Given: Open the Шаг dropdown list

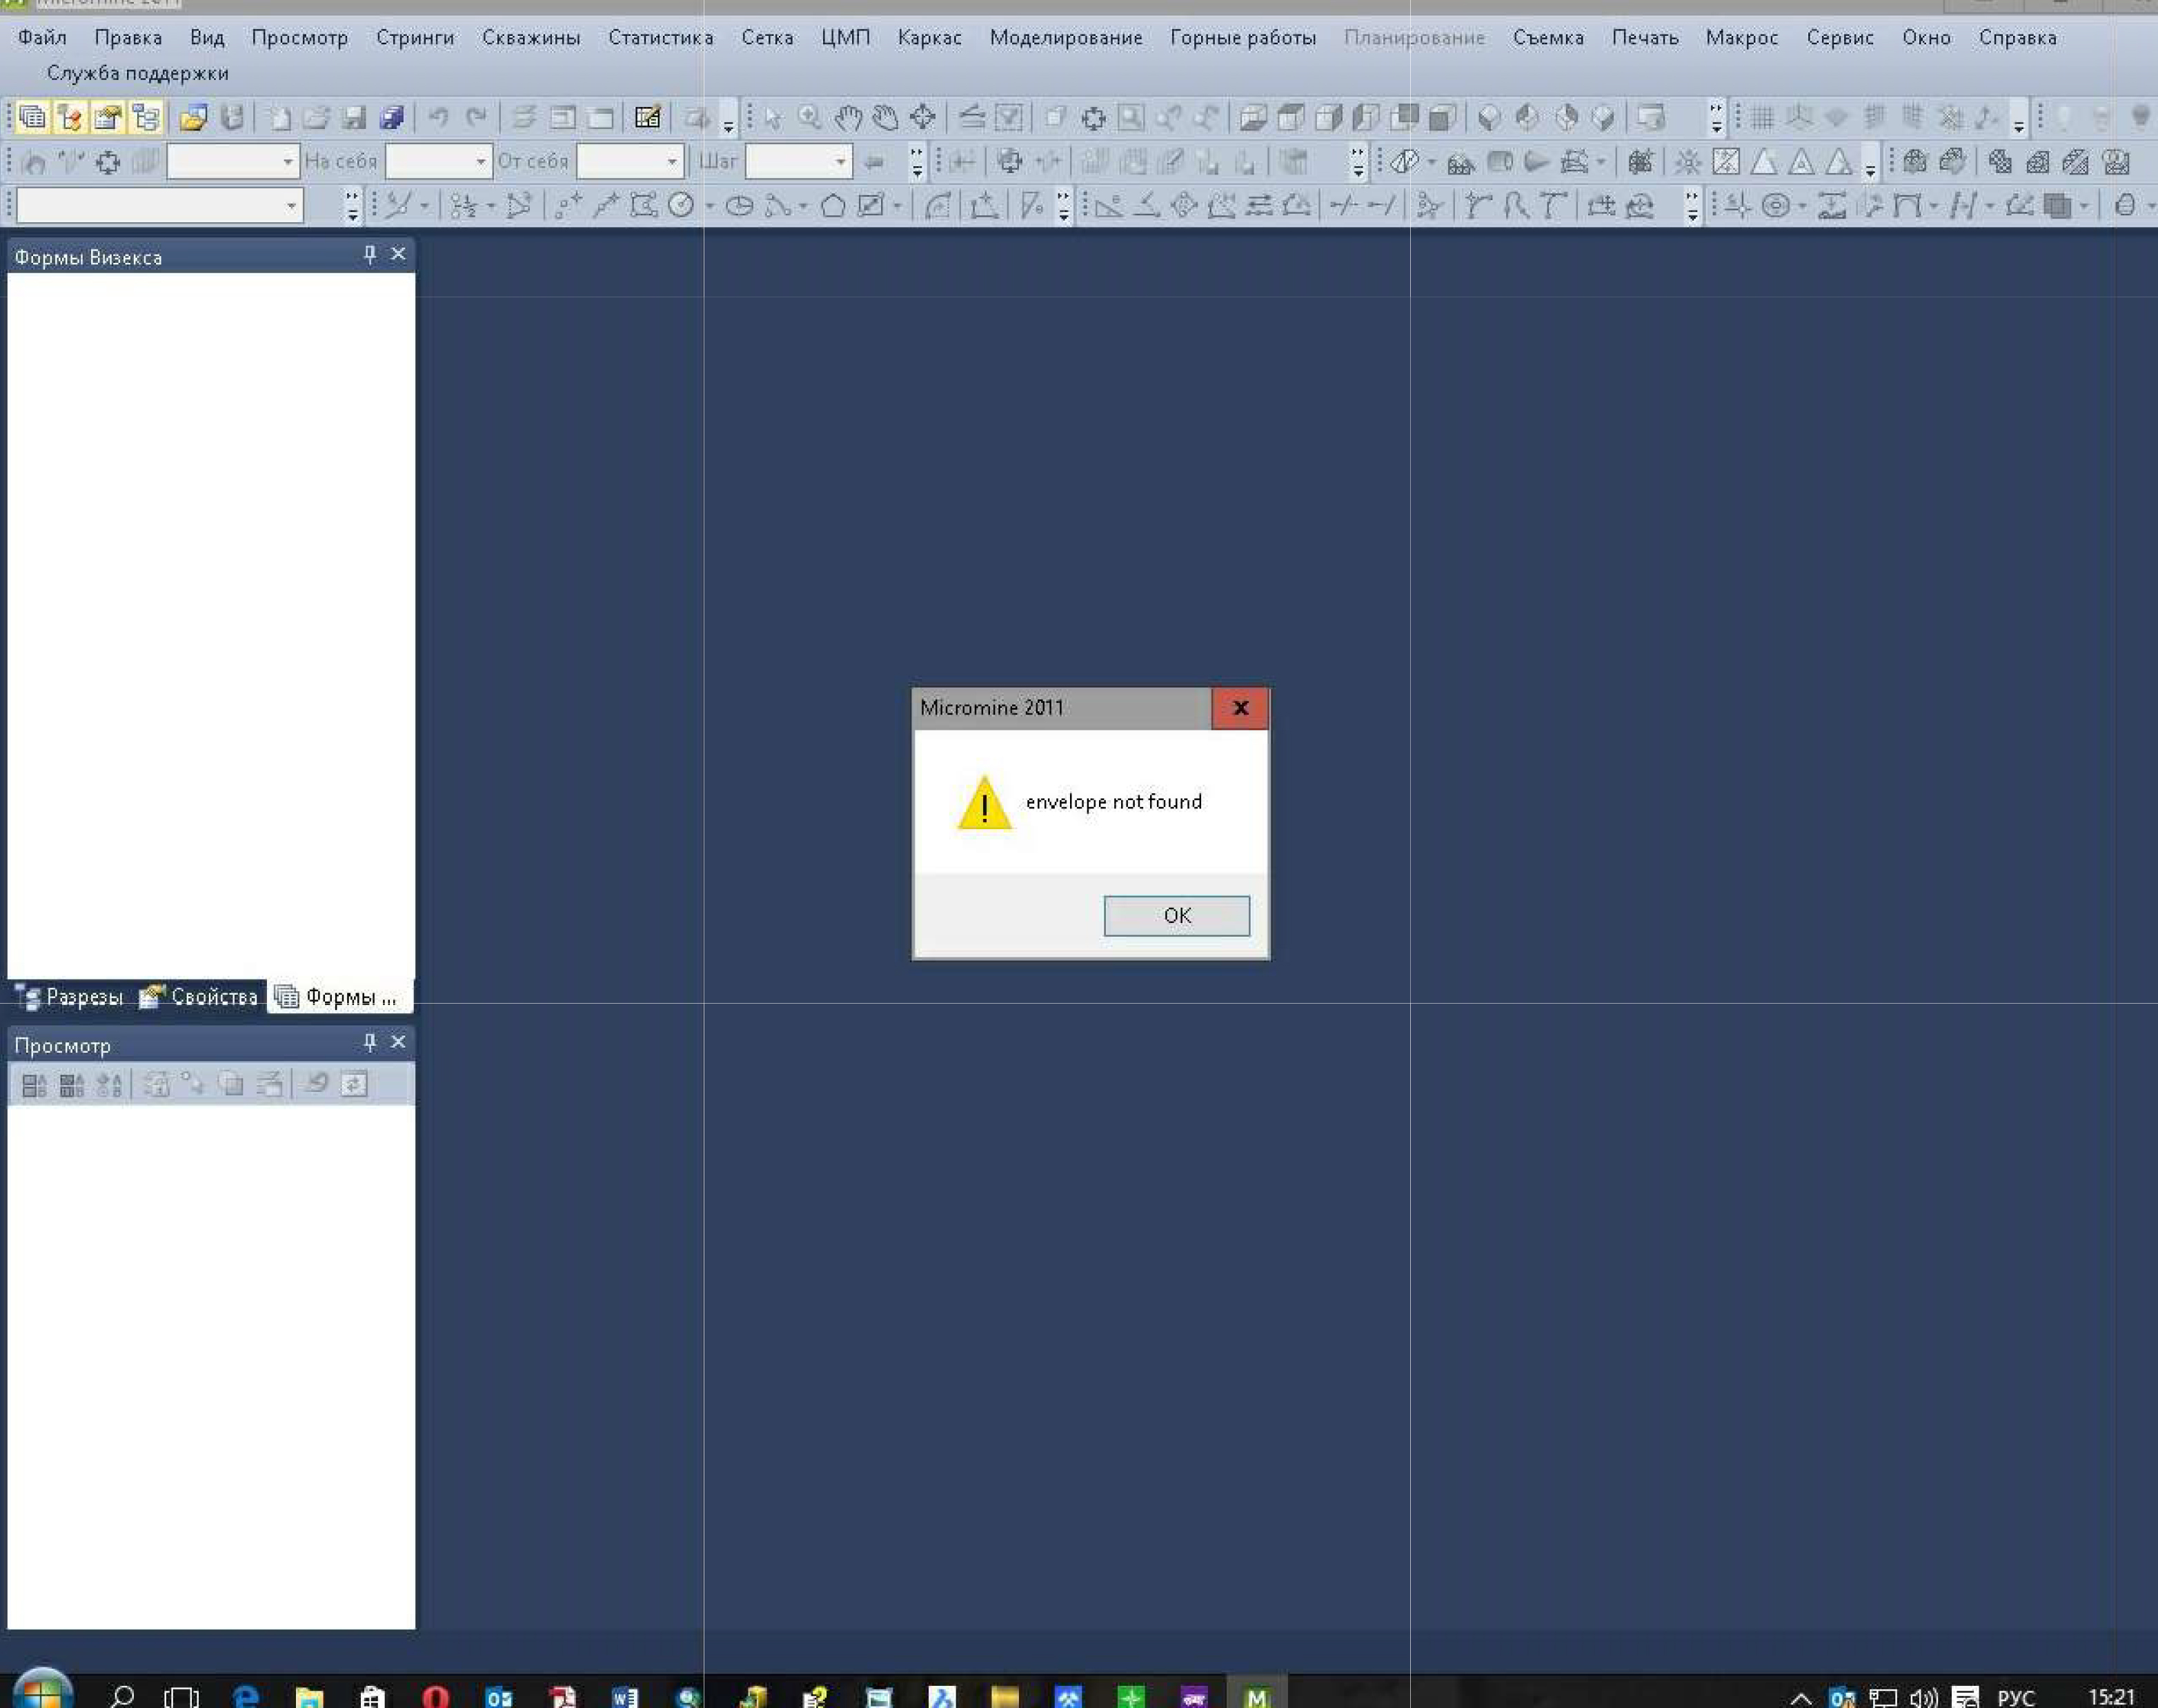Looking at the screenshot, I should [x=840, y=161].
